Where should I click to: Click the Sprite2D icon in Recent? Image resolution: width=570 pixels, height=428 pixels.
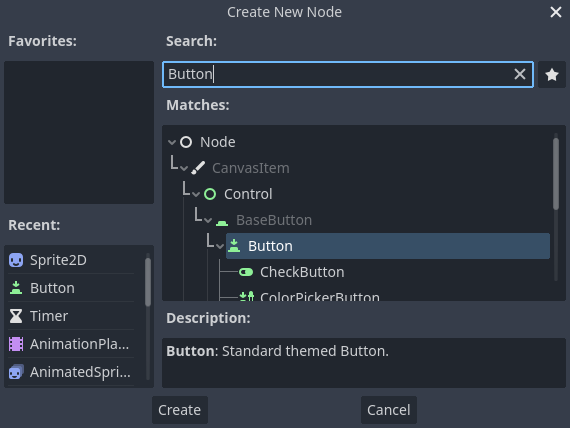pos(16,260)
